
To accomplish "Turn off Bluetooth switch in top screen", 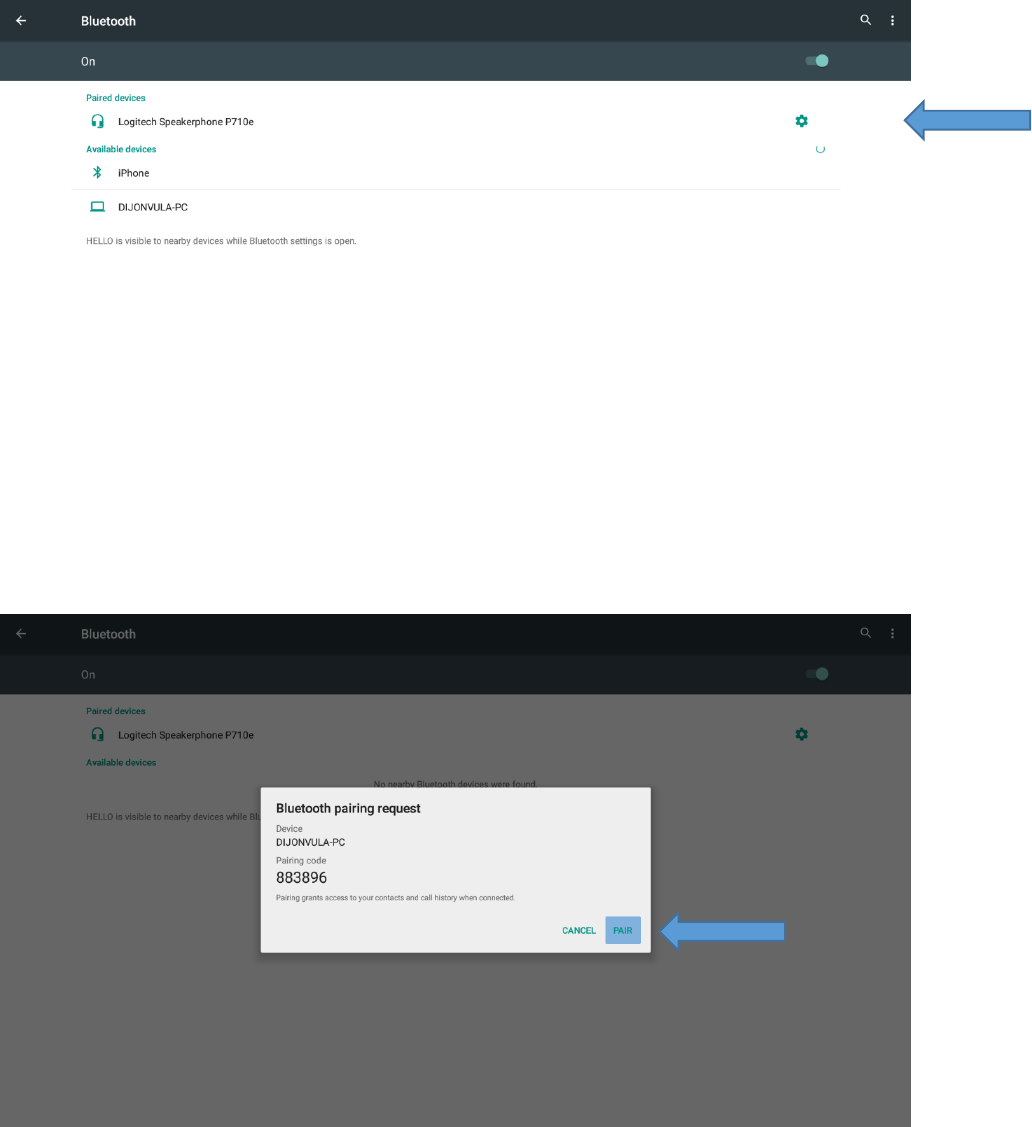I will point(817,61).
